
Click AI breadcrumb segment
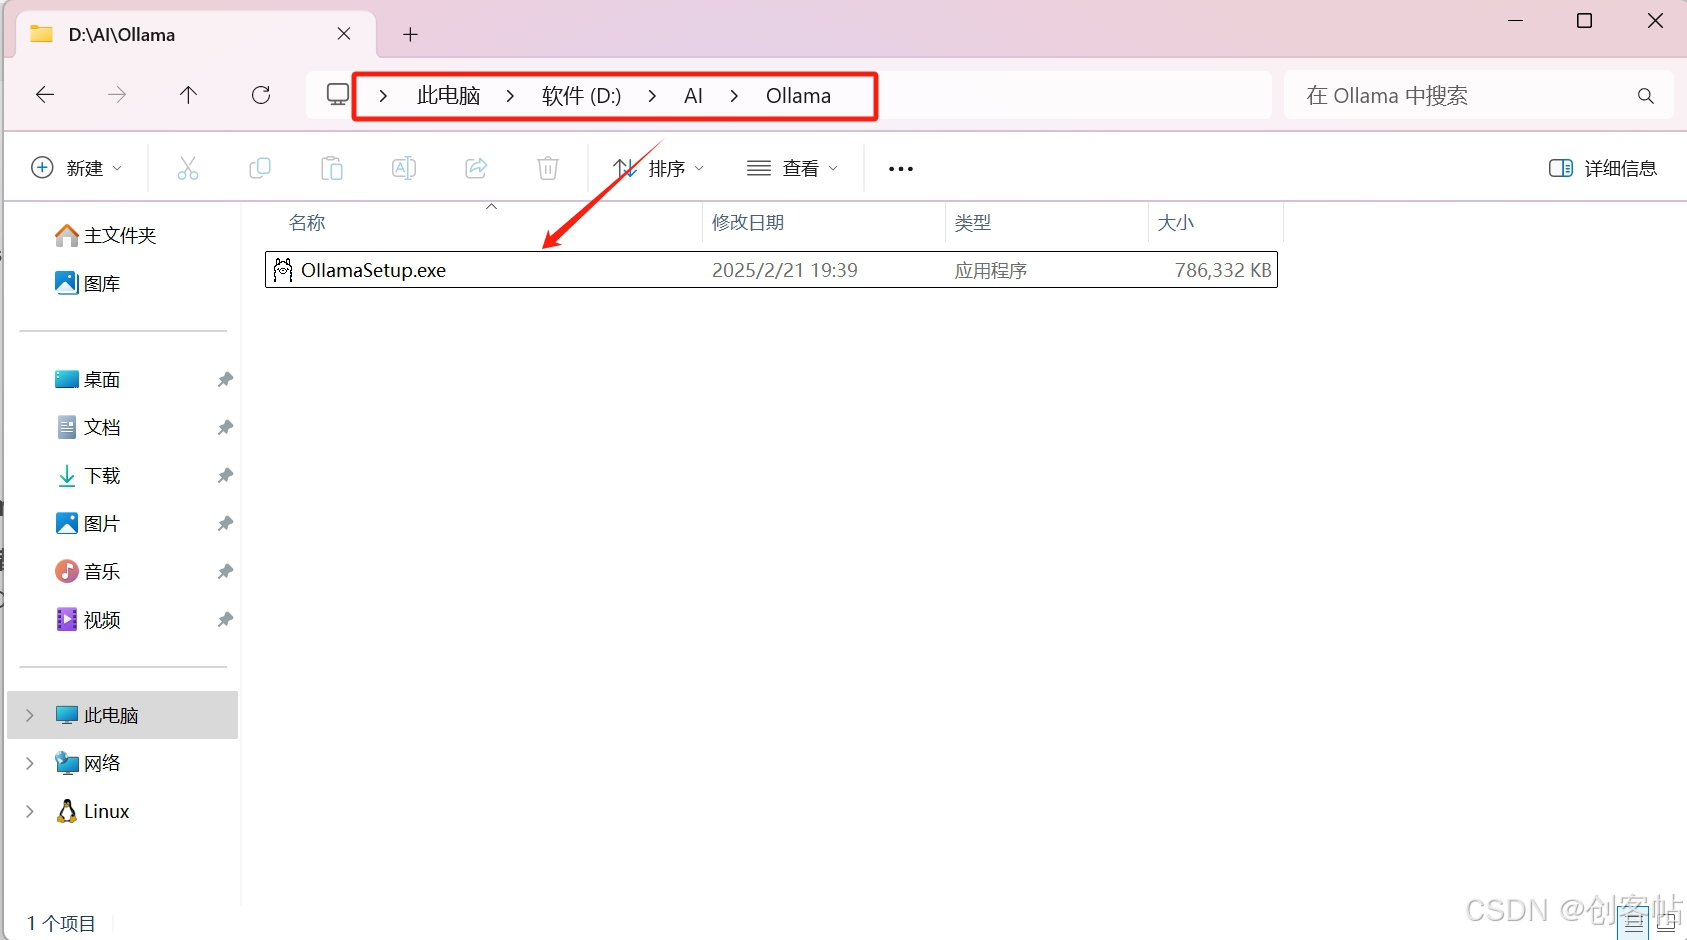693,96
